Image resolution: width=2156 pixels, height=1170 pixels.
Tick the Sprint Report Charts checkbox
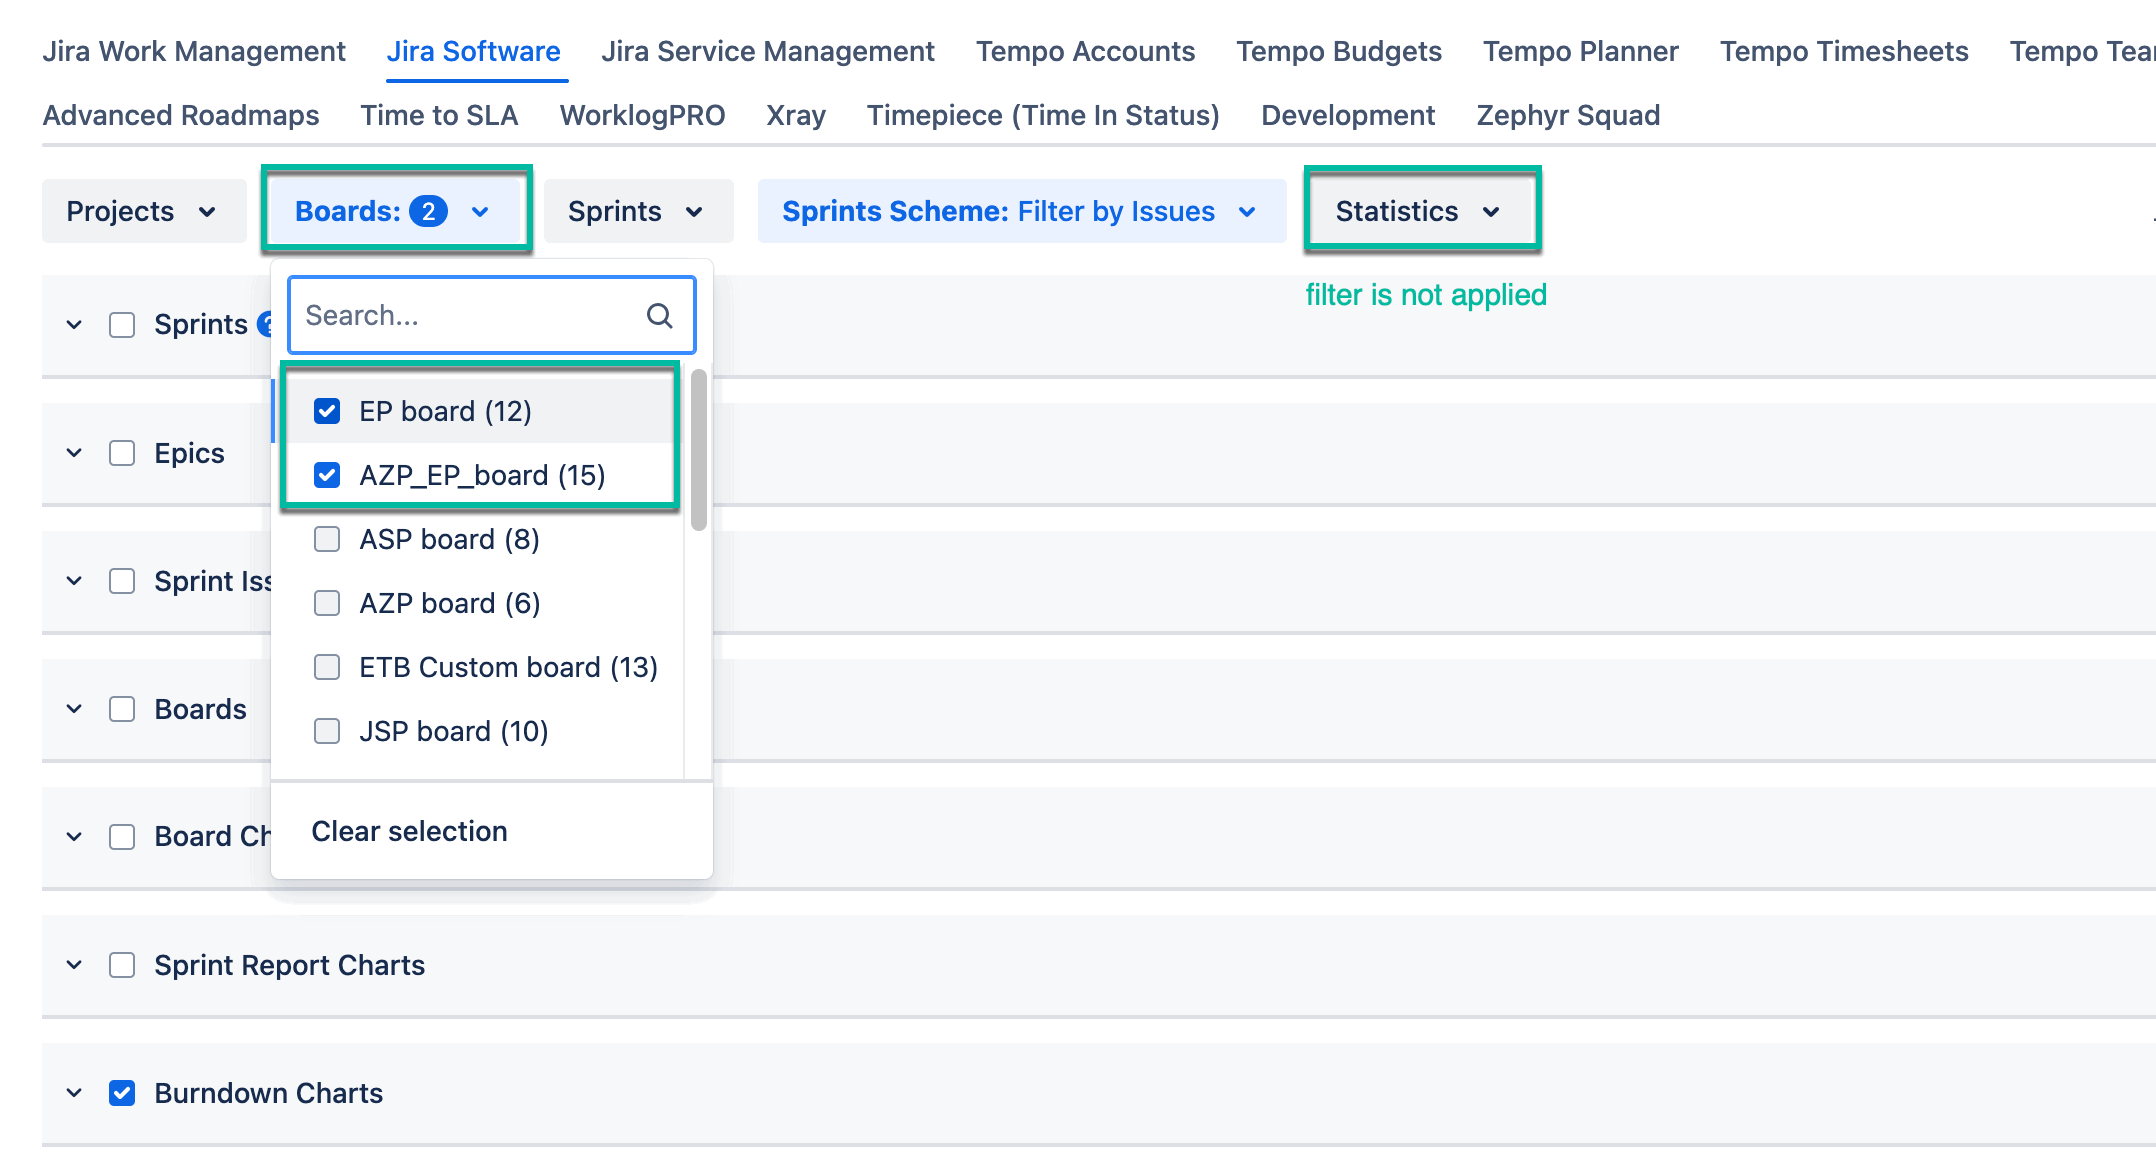click(x=122, y=965)
